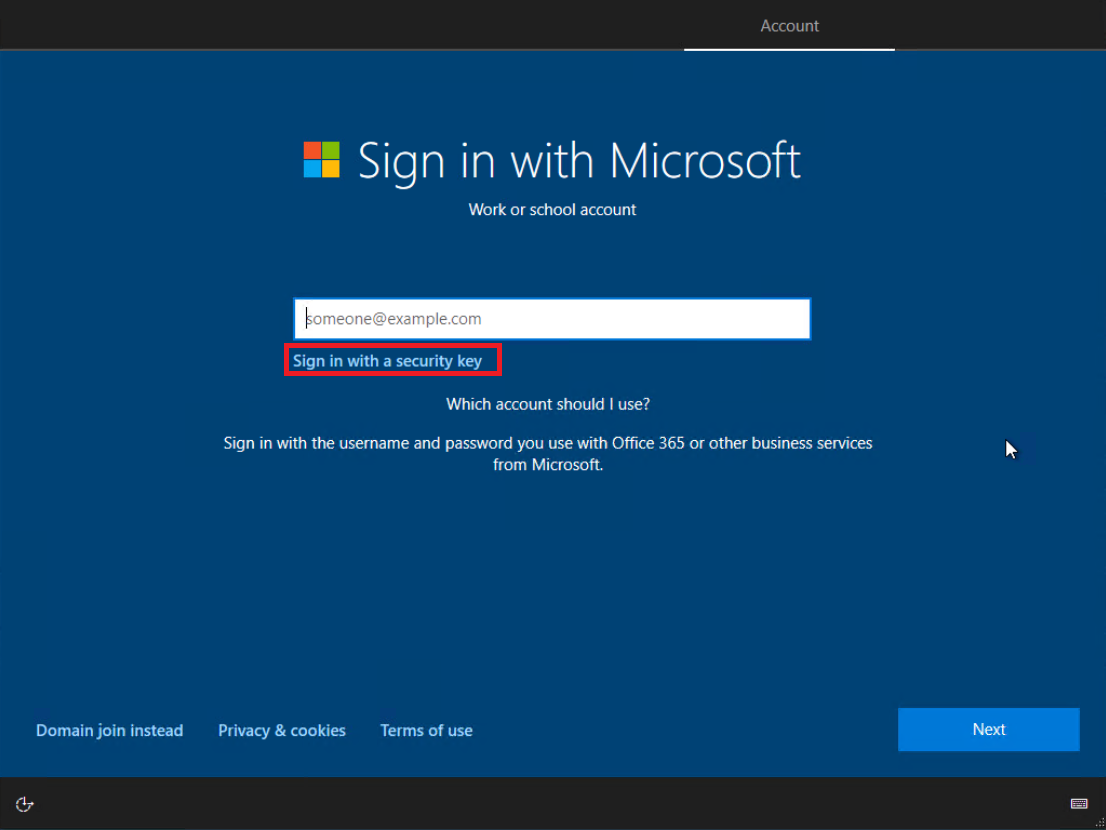Click the 'from Microsoft.' line of the description
Viewport: 1106px width, 830px height.
point(548,465)
